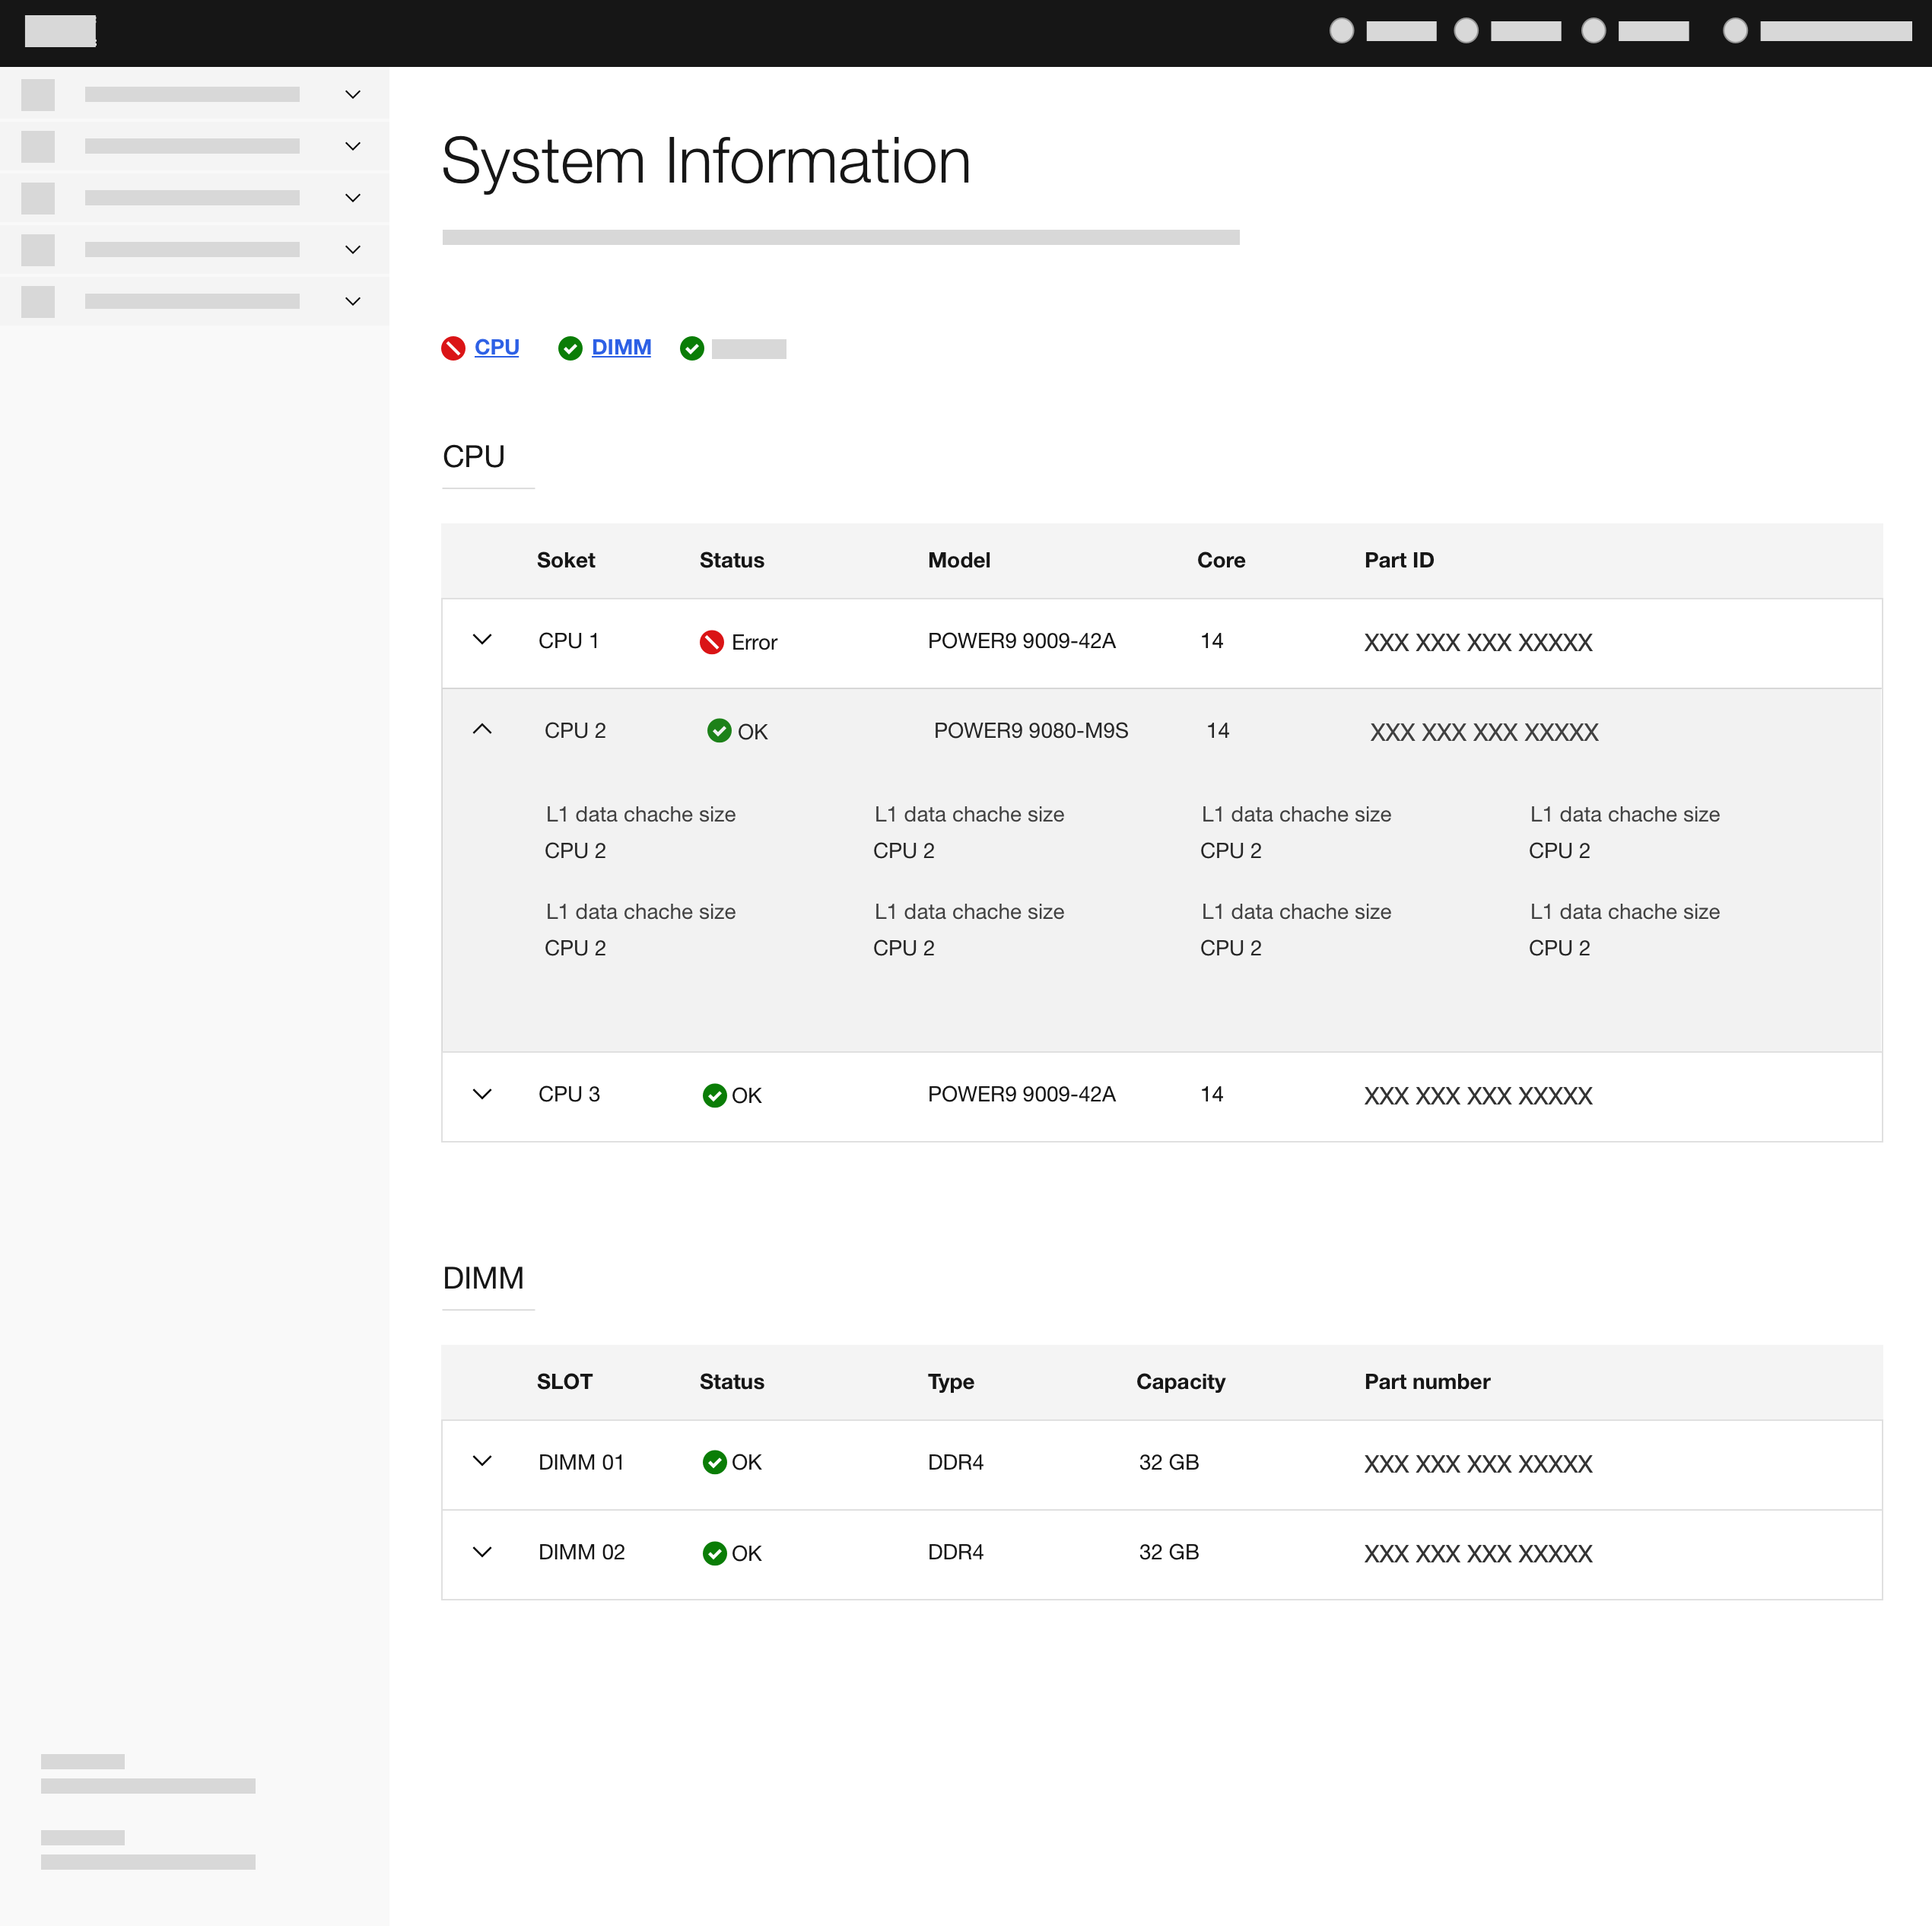Select the last sidebar navigation item
Screen dimensions: 1932x1926
(192, 301)
